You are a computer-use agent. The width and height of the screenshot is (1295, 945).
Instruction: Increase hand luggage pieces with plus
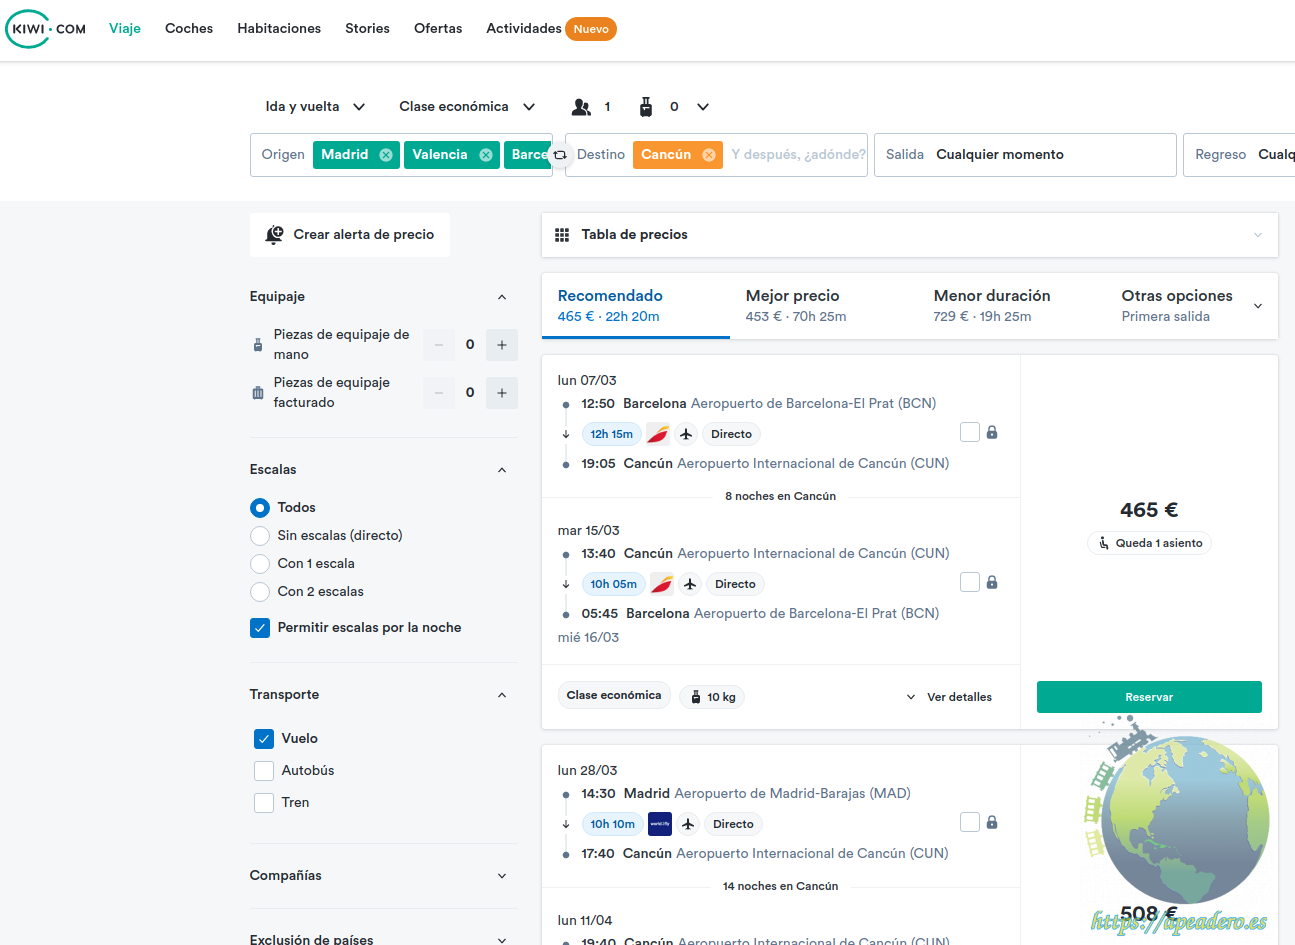click(502, 345)
